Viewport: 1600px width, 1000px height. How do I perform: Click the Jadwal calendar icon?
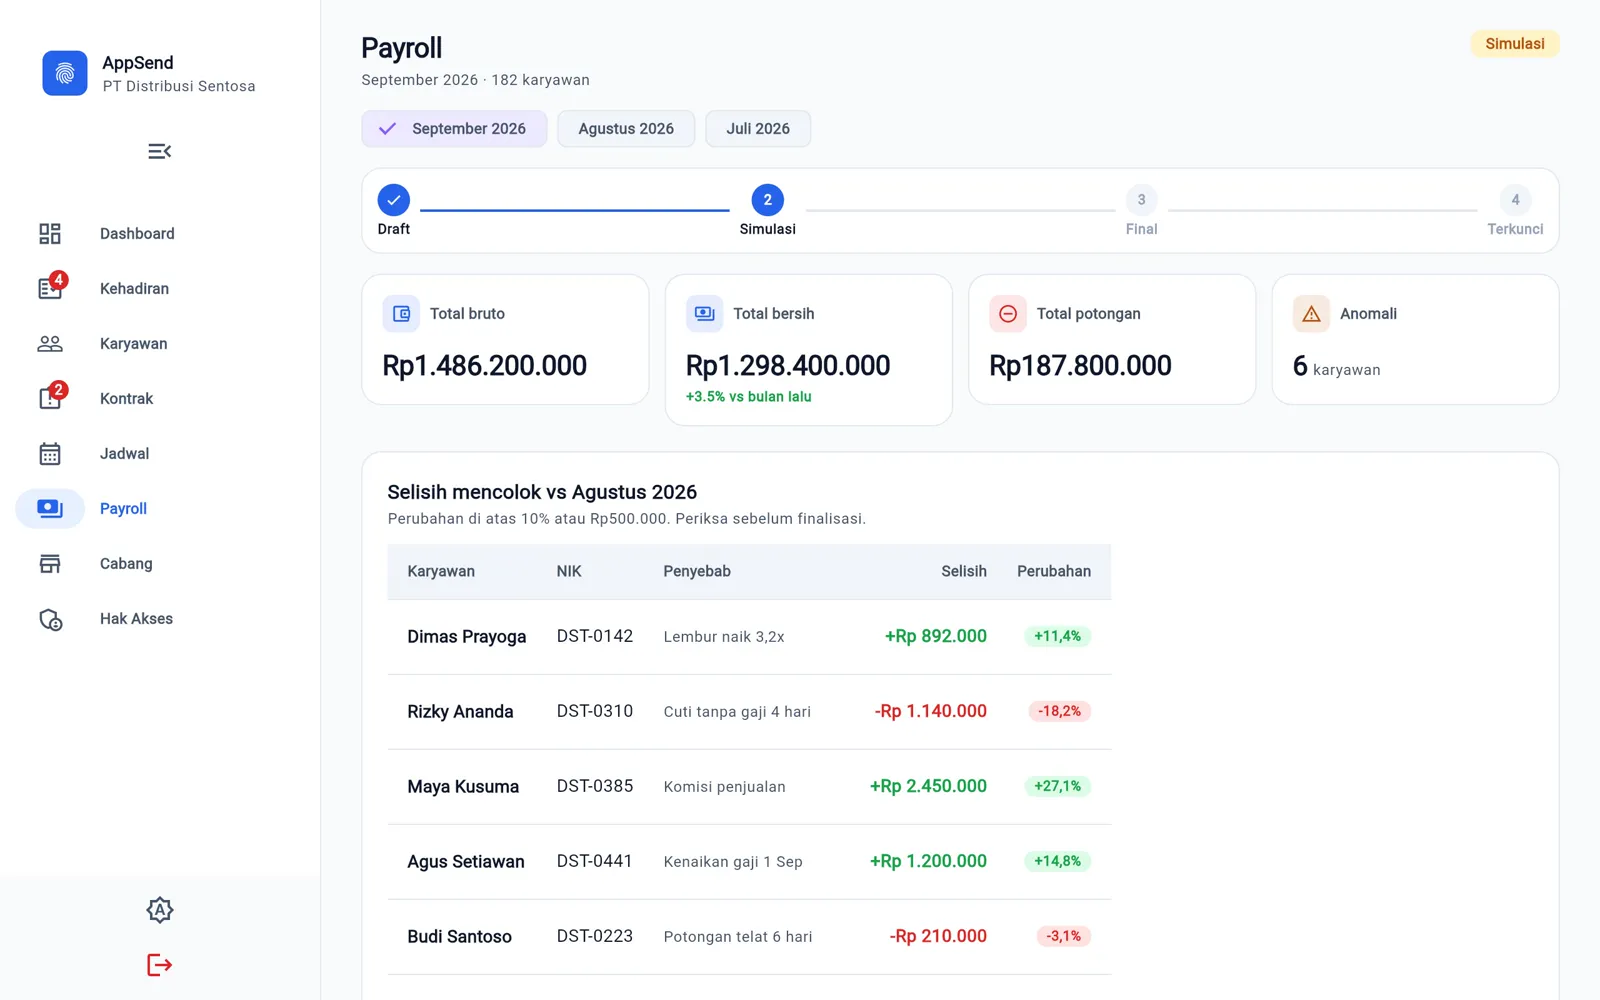pyautogui.click(x=50, y=454)
